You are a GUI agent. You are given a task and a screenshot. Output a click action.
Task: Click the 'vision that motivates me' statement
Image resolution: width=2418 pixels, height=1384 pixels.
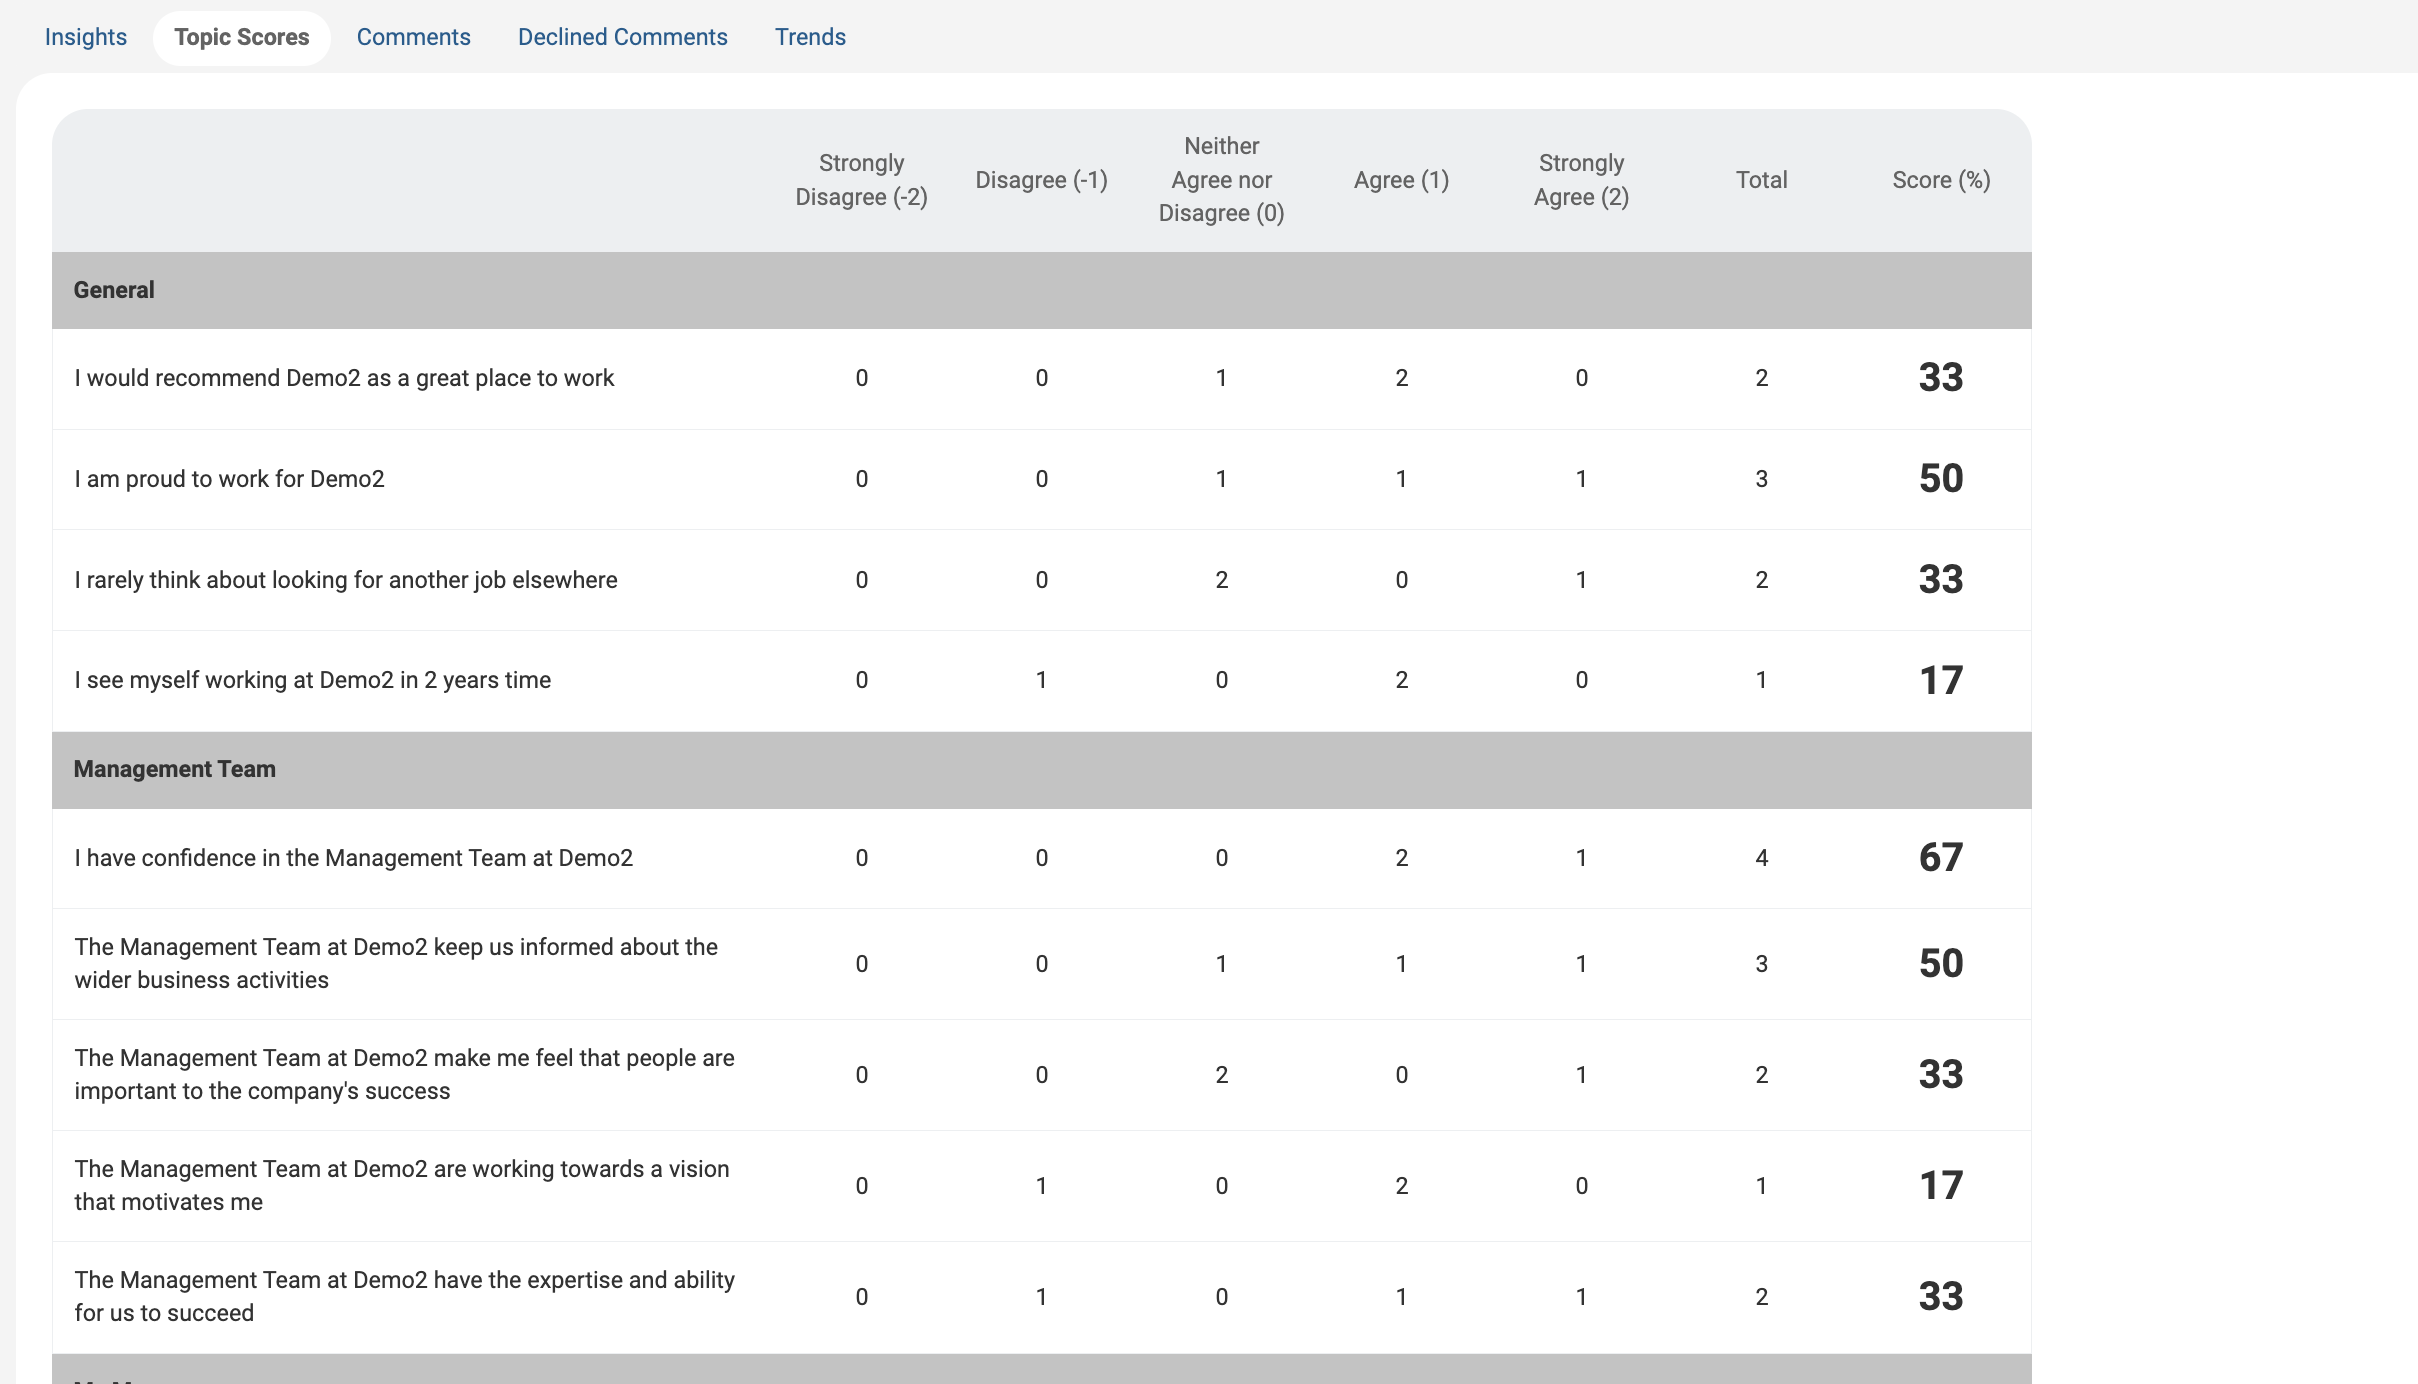pos(402,1185)
